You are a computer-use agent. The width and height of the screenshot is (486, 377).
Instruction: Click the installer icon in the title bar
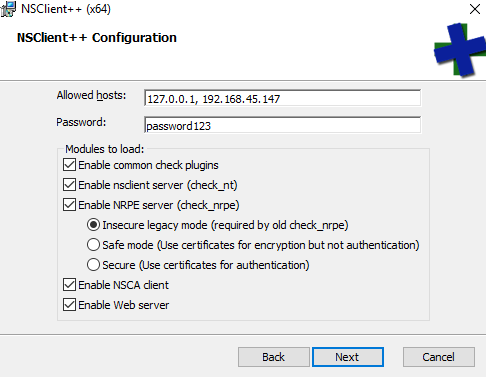(x=8, y=9)
